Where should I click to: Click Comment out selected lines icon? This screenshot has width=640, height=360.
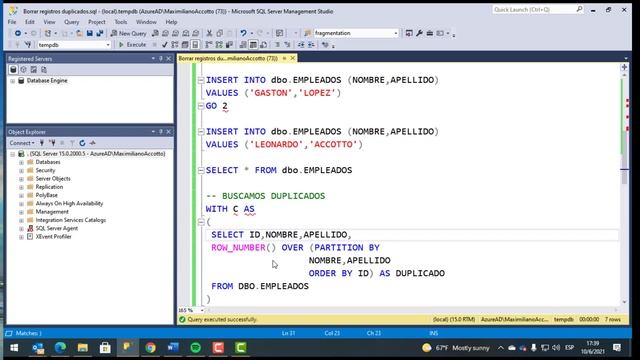[x=278, y=45]
